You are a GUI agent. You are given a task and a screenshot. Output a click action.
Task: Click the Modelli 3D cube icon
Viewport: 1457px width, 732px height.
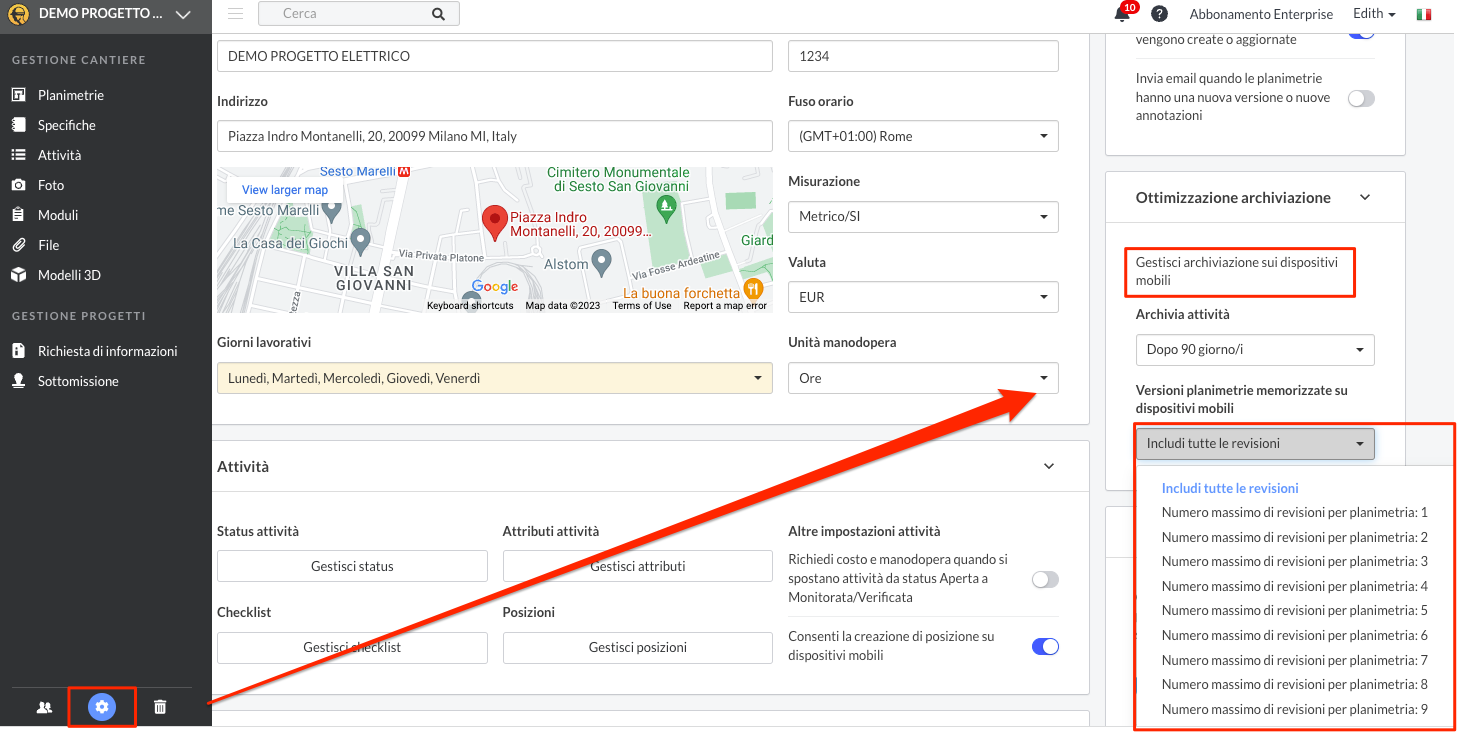click(18, 275)
